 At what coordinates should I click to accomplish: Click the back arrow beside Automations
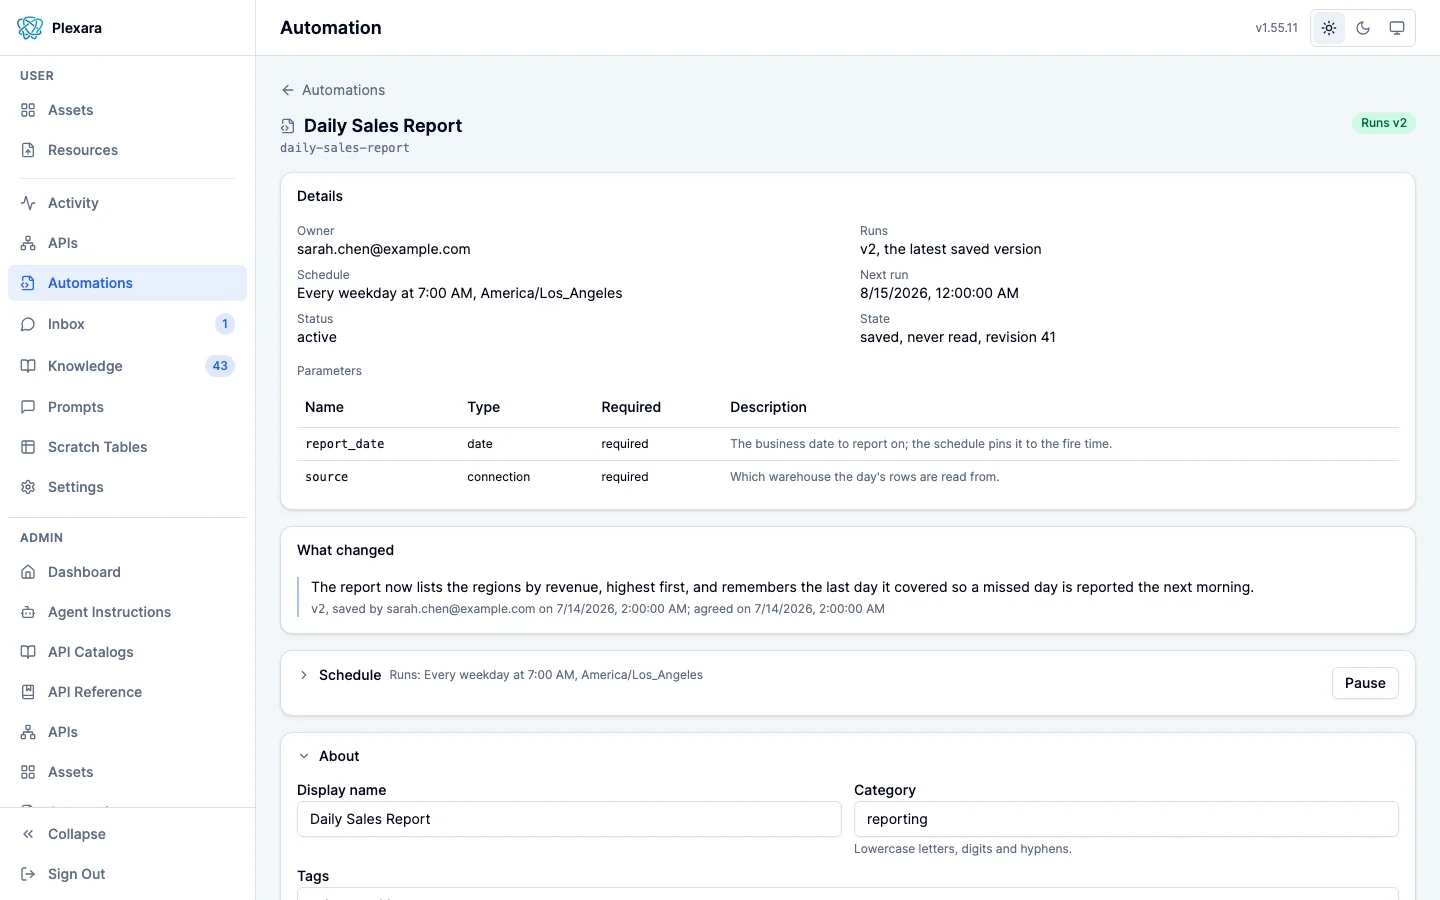(x=288, y=90)
